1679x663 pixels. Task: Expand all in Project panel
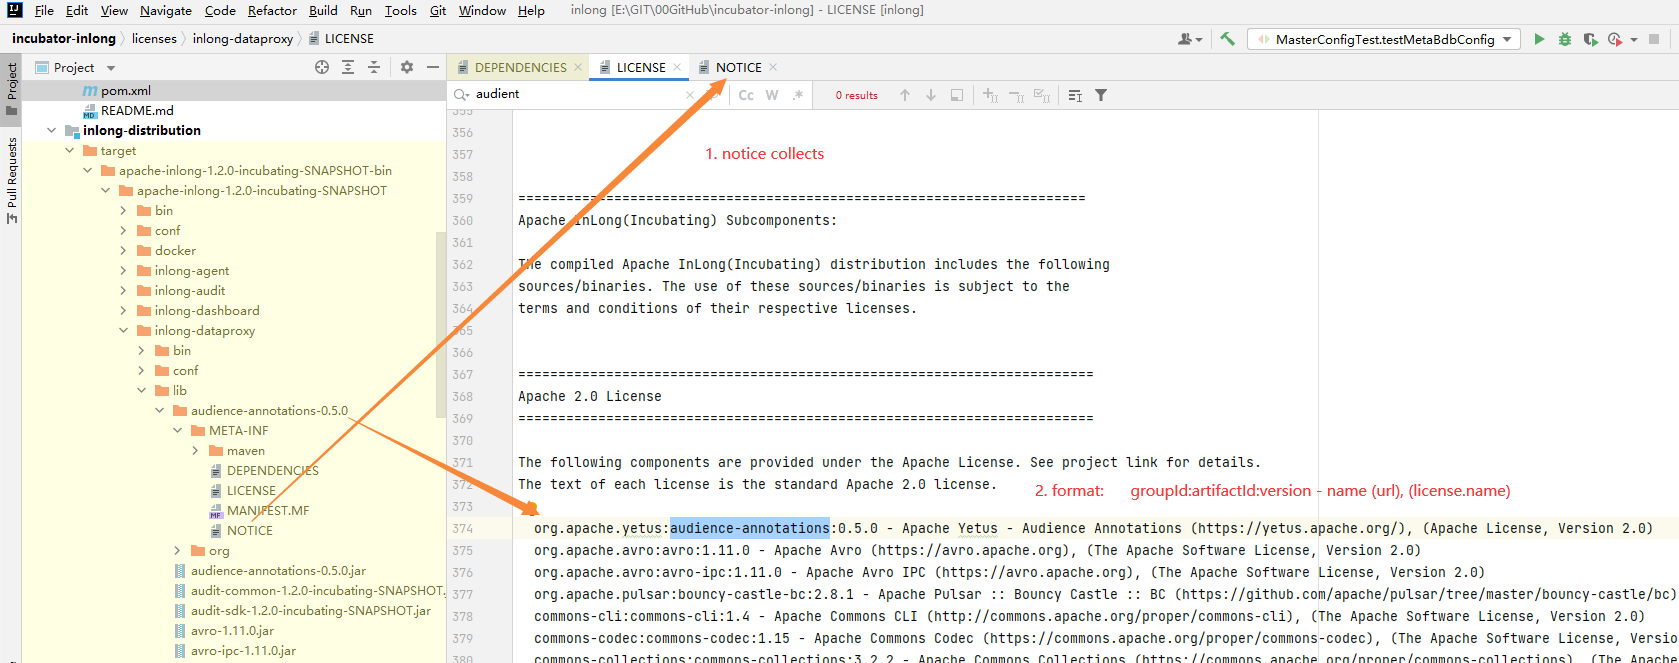[348, 67]
